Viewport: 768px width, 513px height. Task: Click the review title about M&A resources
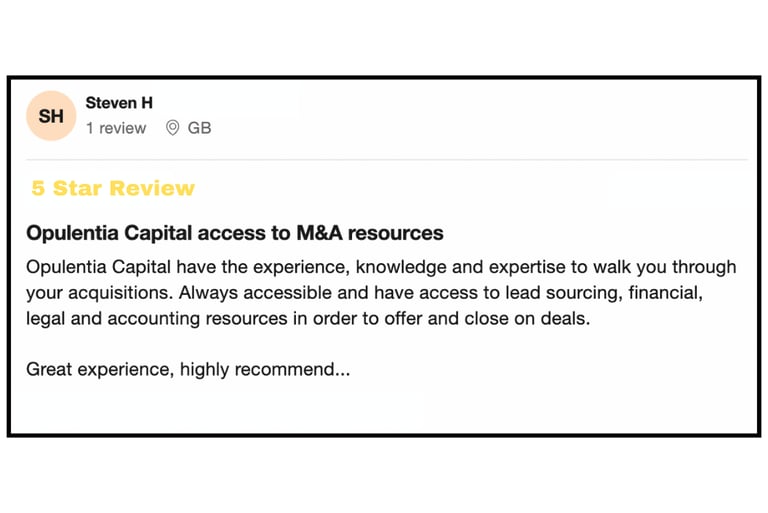point(235,233)
